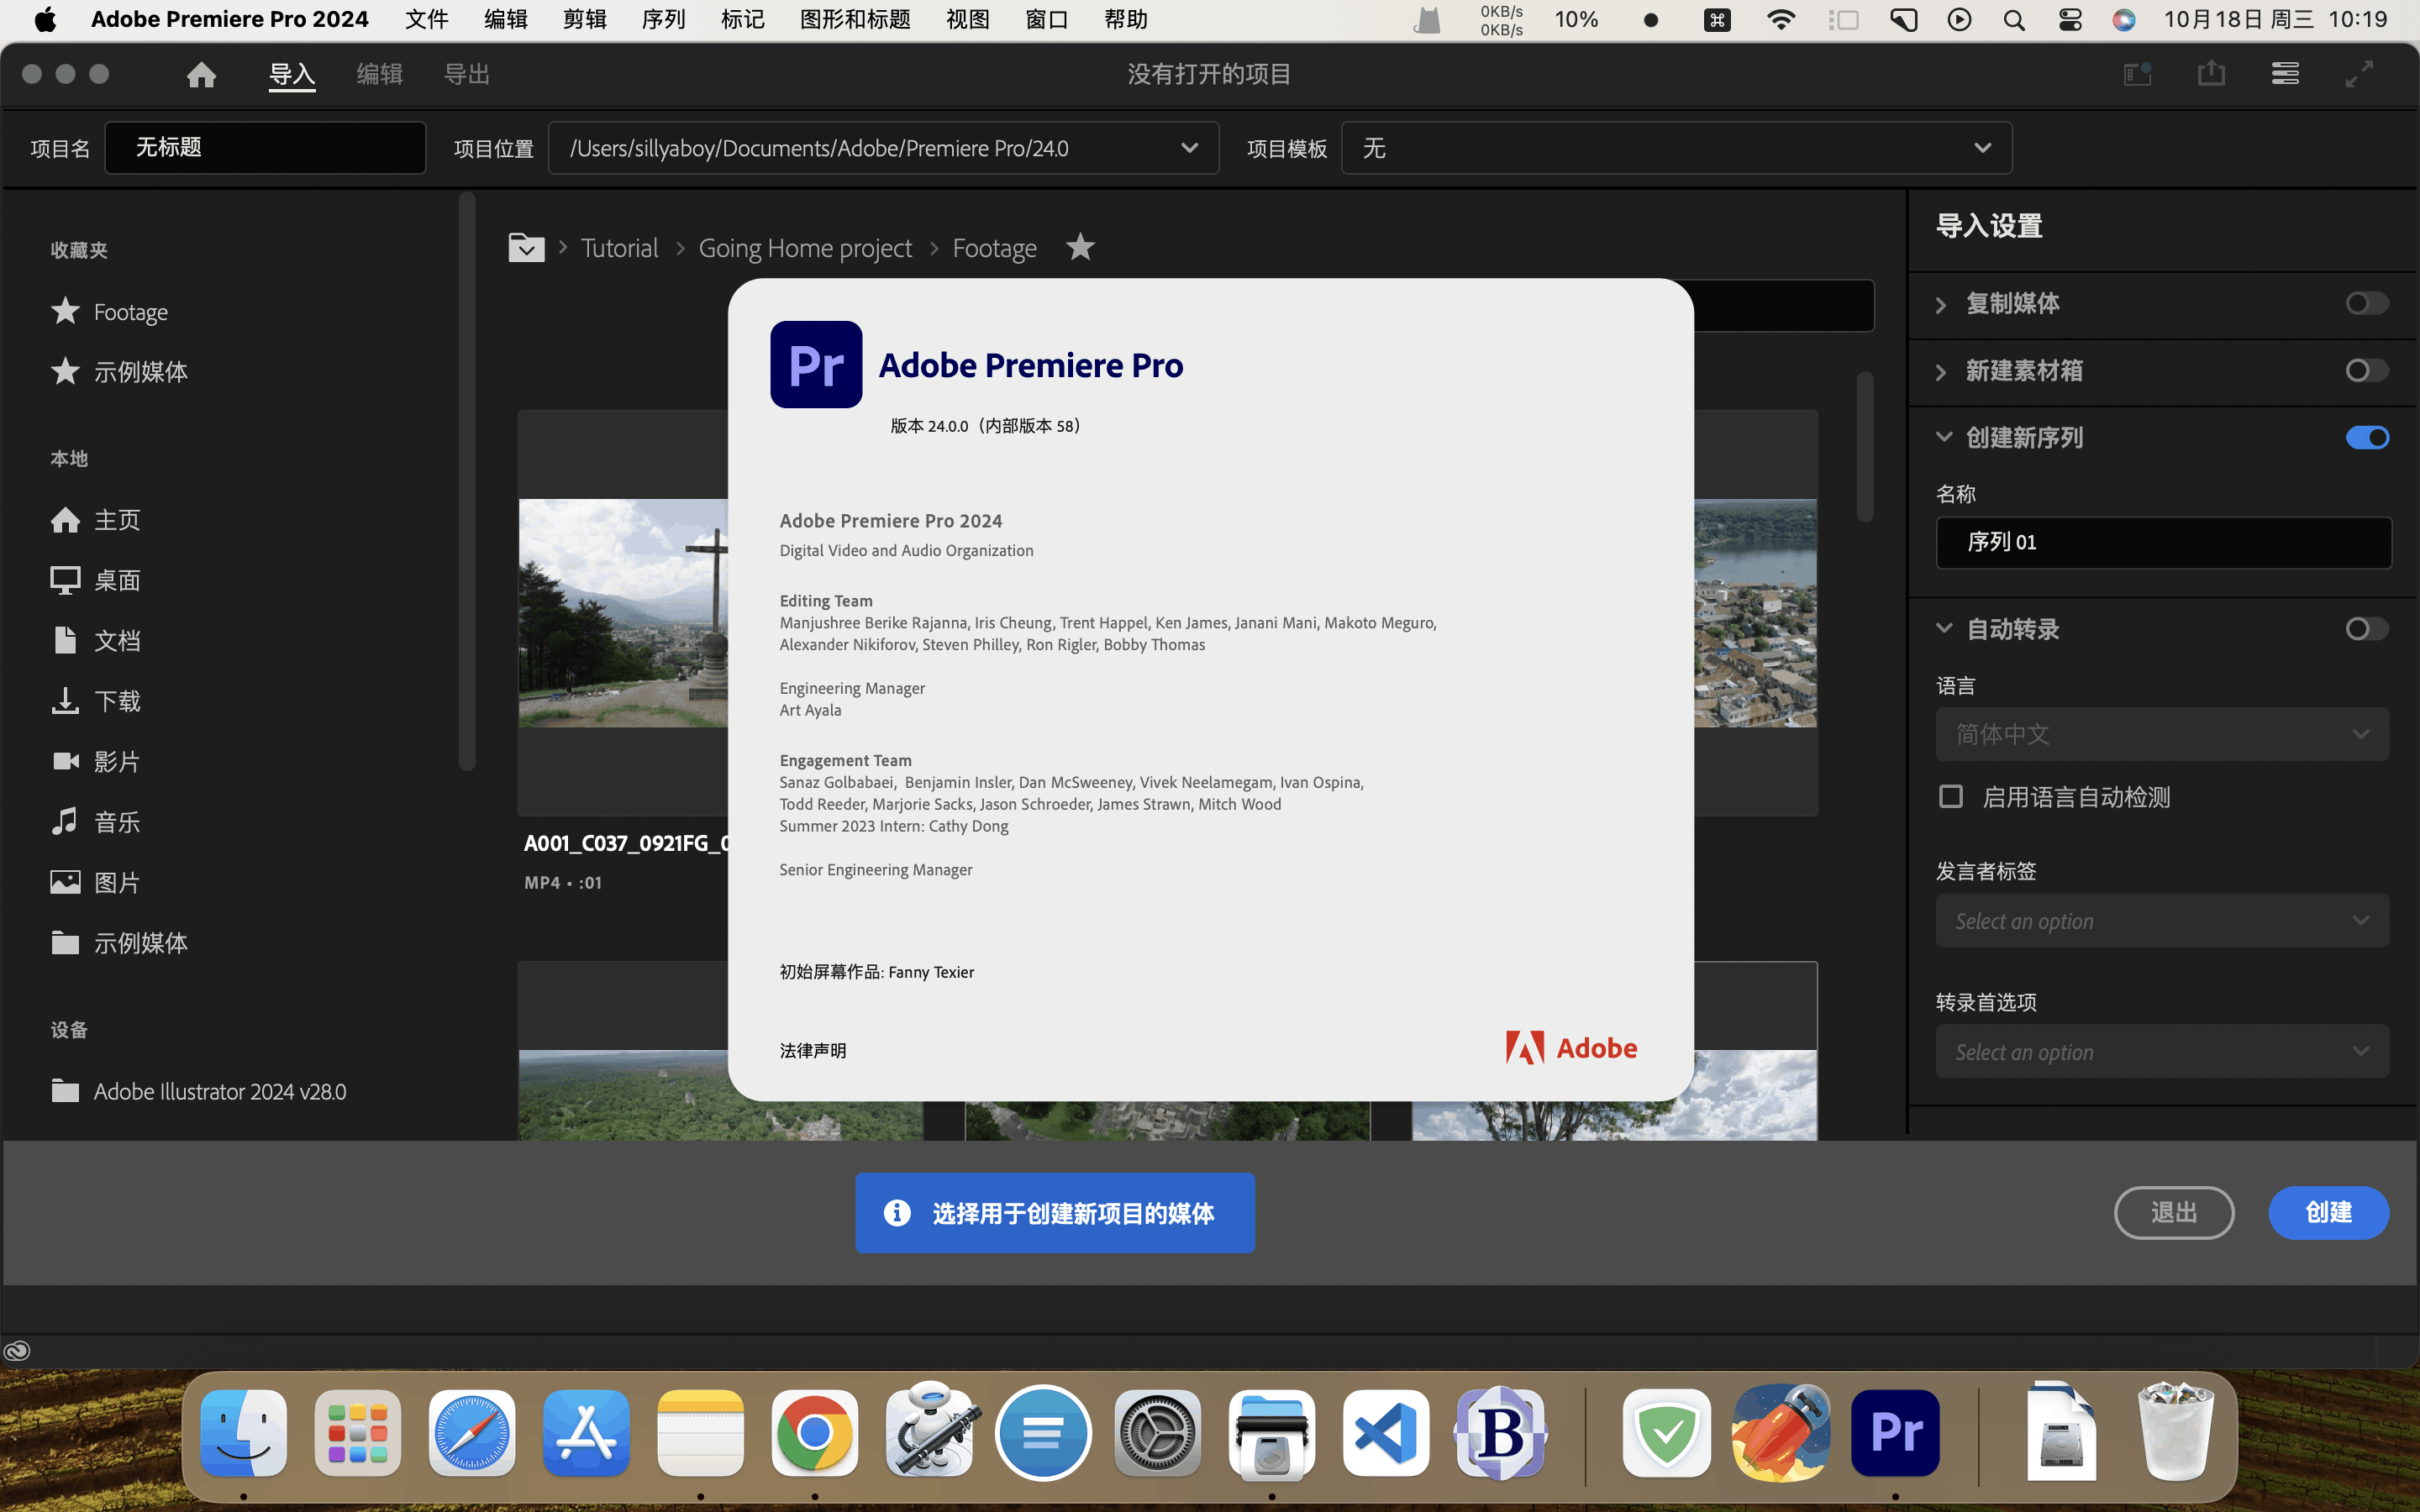Image resolution: width=2420 pixels, height=1512 pixels.
Task: Switch to the 编辑 tab
Action: pyautogui.click(x=379, y=74)
